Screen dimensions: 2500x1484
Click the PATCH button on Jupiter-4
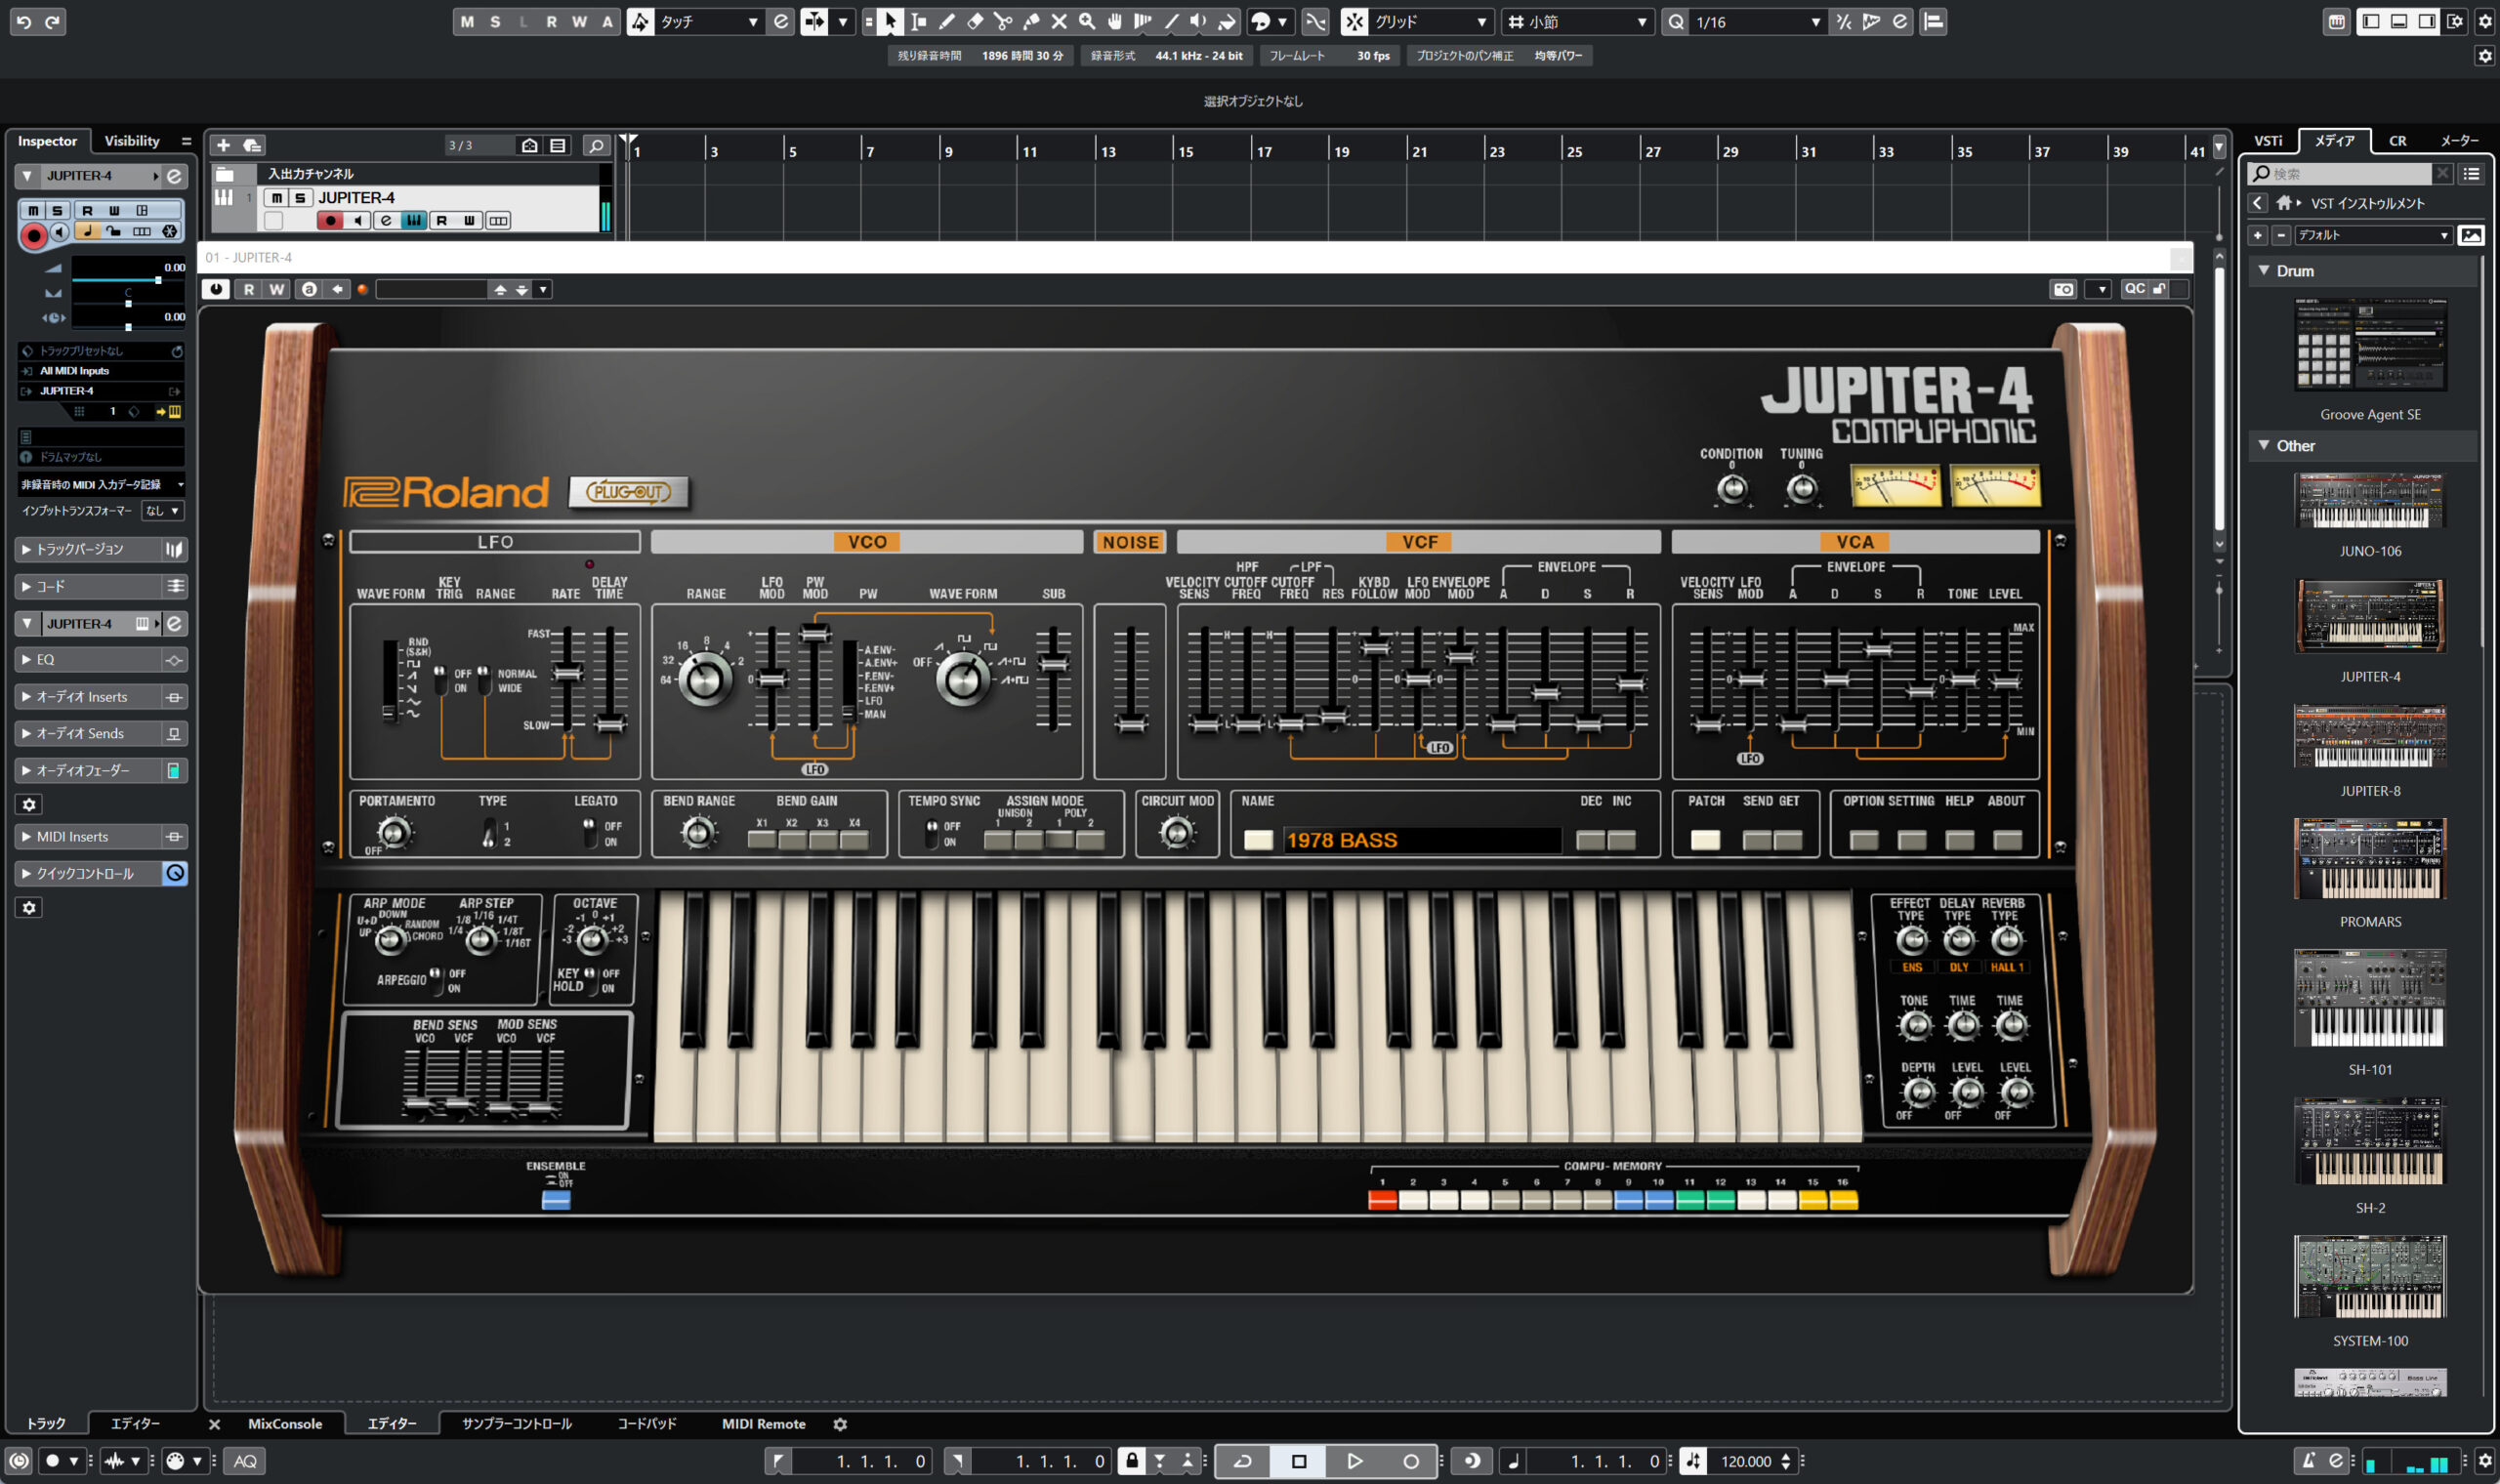(x=1705, y=840)
